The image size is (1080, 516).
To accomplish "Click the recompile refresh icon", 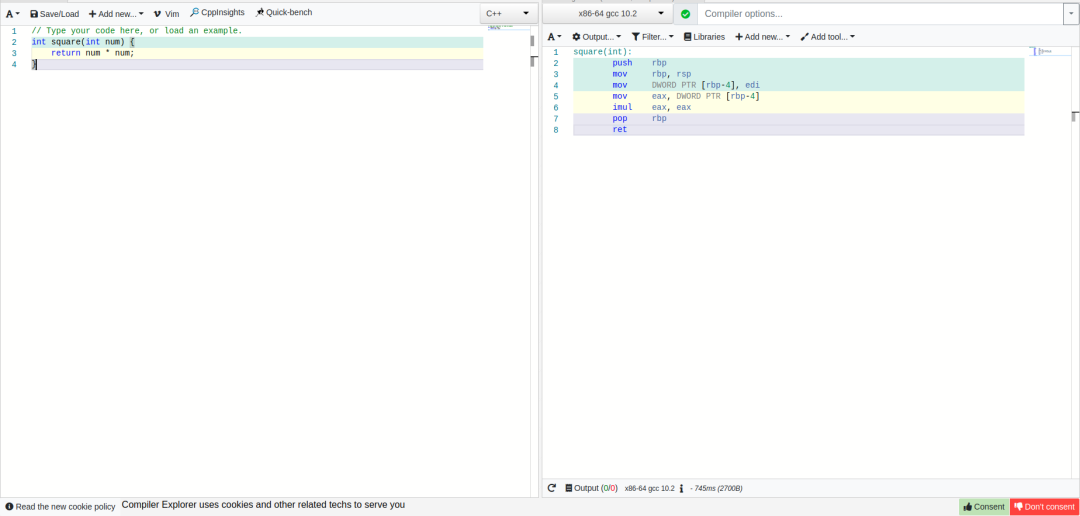I will coord(552,488).
